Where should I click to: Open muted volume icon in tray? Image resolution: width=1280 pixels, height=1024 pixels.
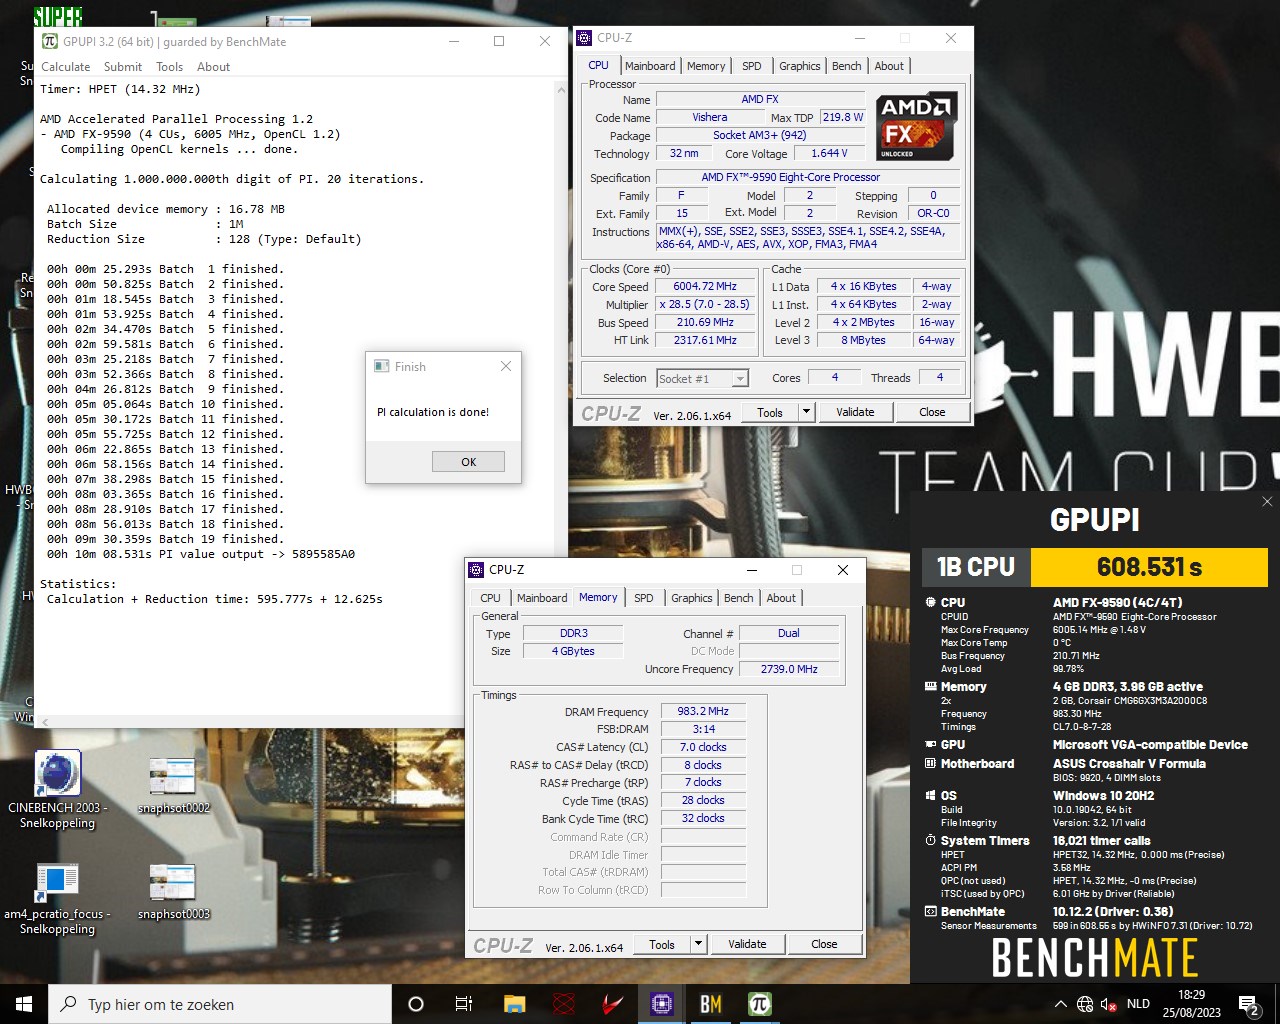click(1108, 1004)
